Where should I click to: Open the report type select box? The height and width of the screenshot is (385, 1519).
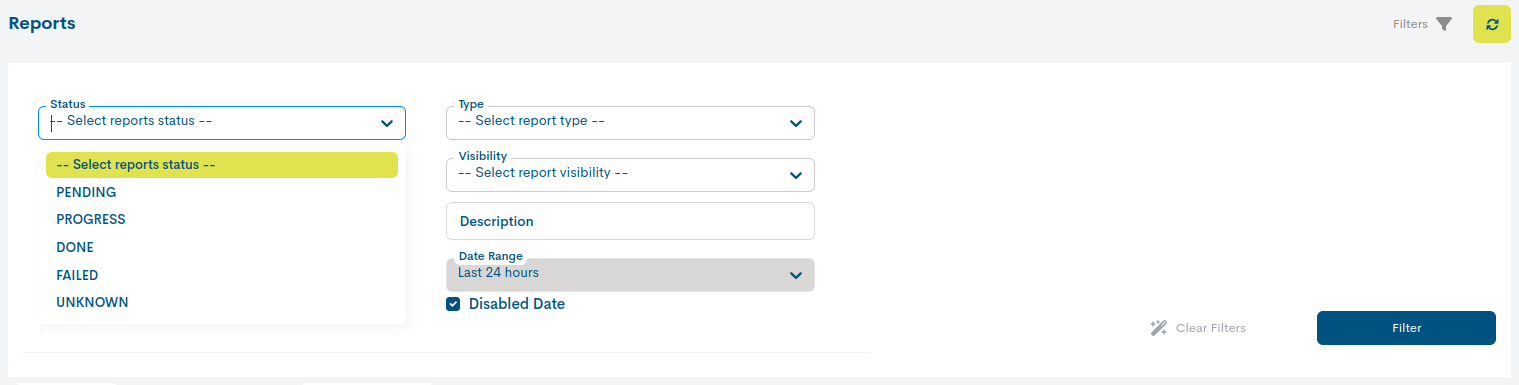tap(630, 123)
